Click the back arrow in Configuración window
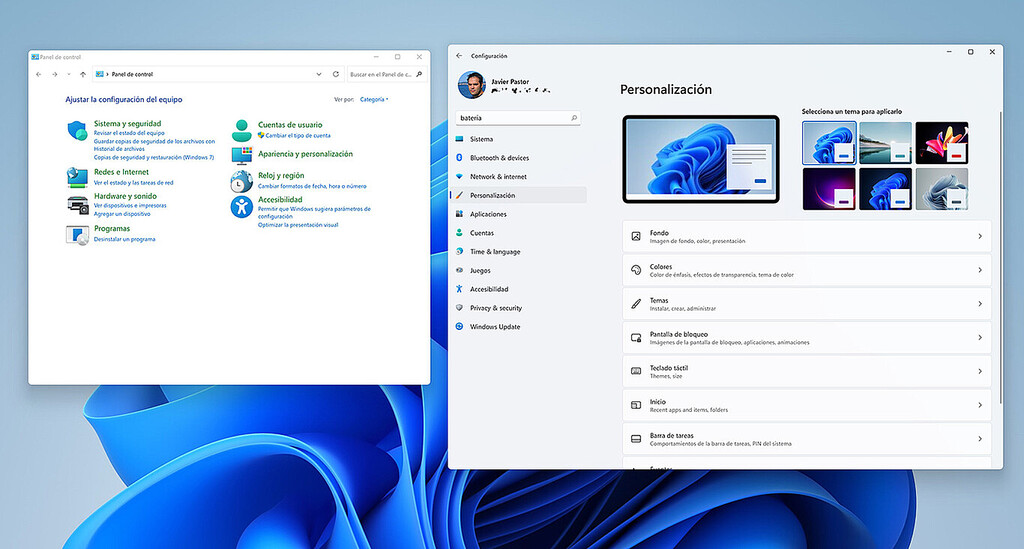The width and height of the screenshot is (1024, 549). click(459, 56)
